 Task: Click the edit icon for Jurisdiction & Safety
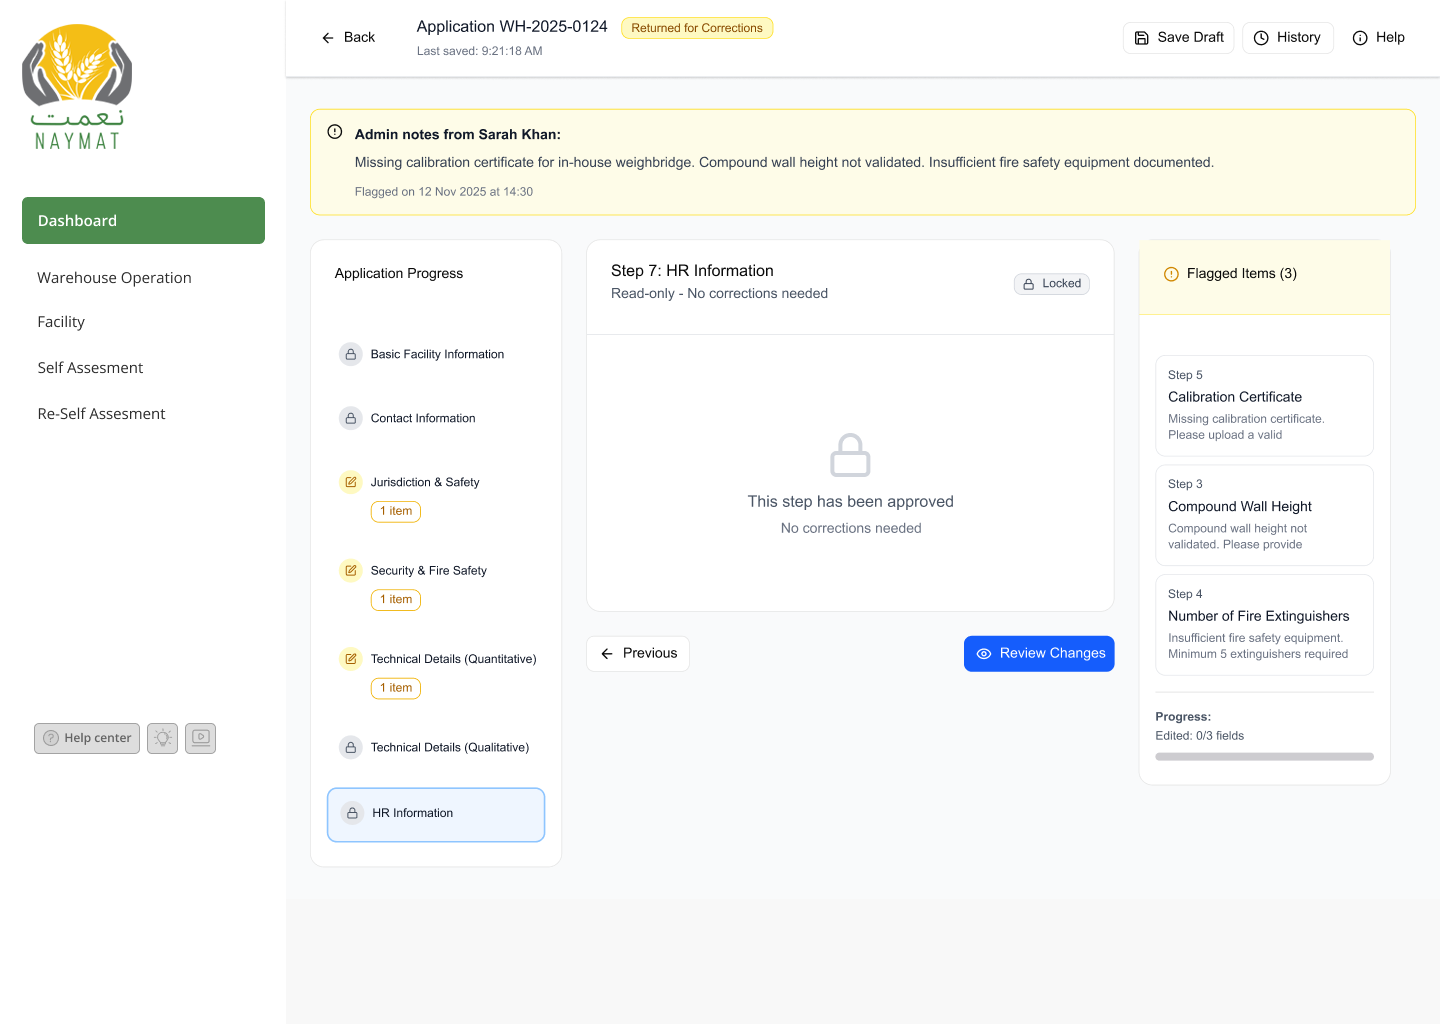pyautogui.click(x=351, y=482)
